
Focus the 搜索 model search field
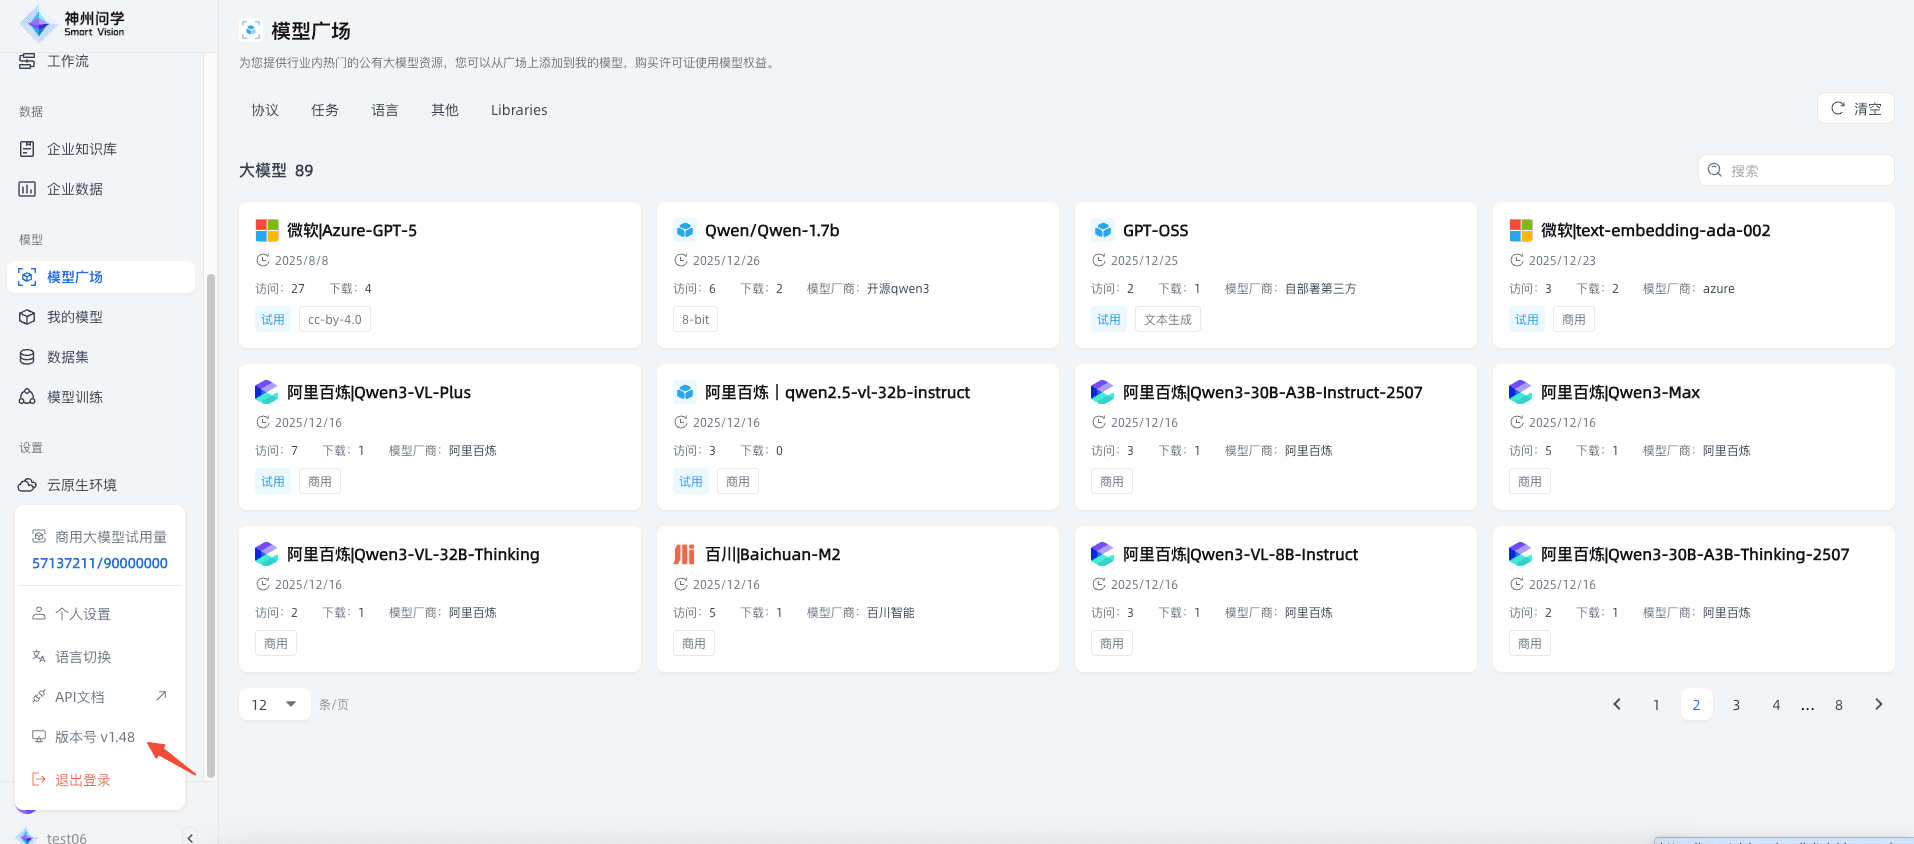[1796, 170]
